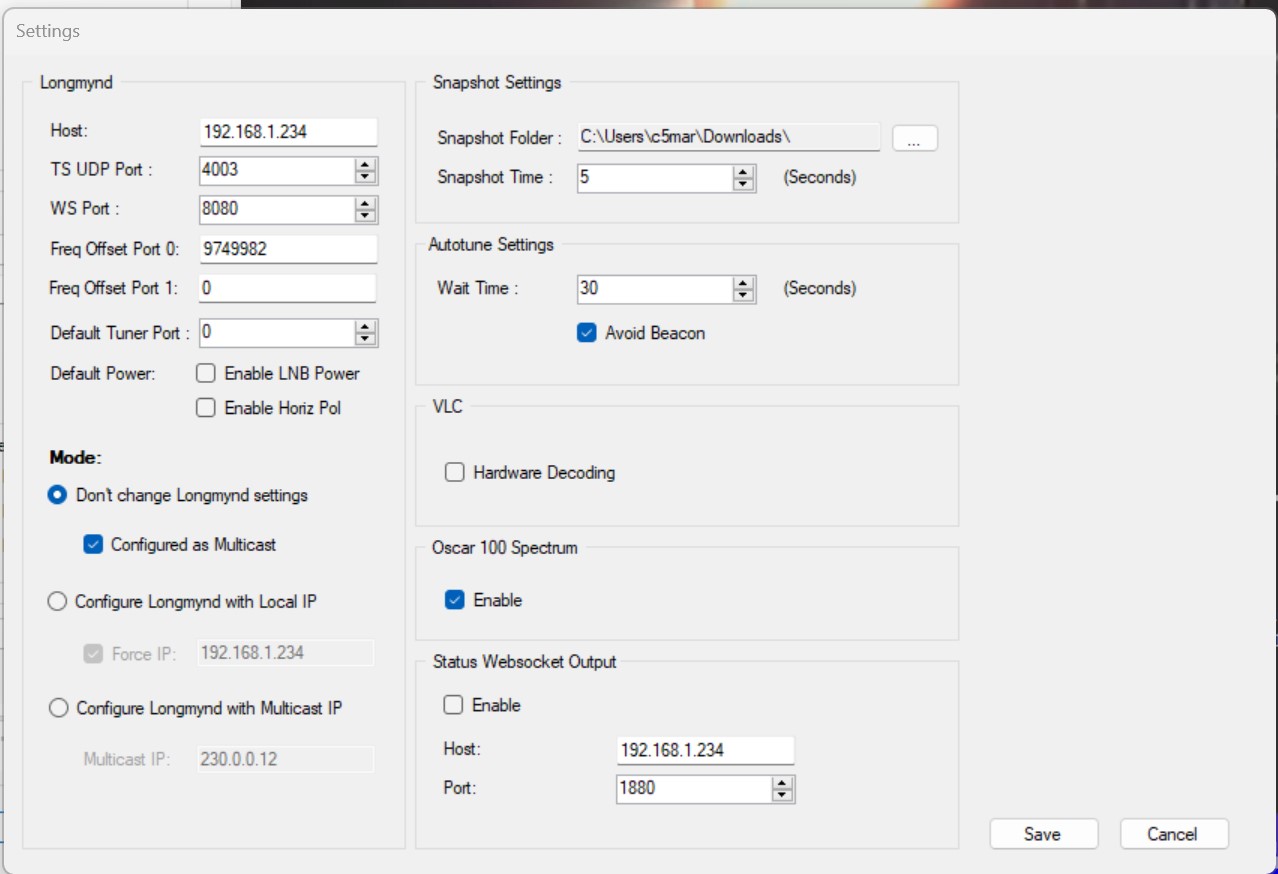Enable LNB Power checkbox

(206, 374)
